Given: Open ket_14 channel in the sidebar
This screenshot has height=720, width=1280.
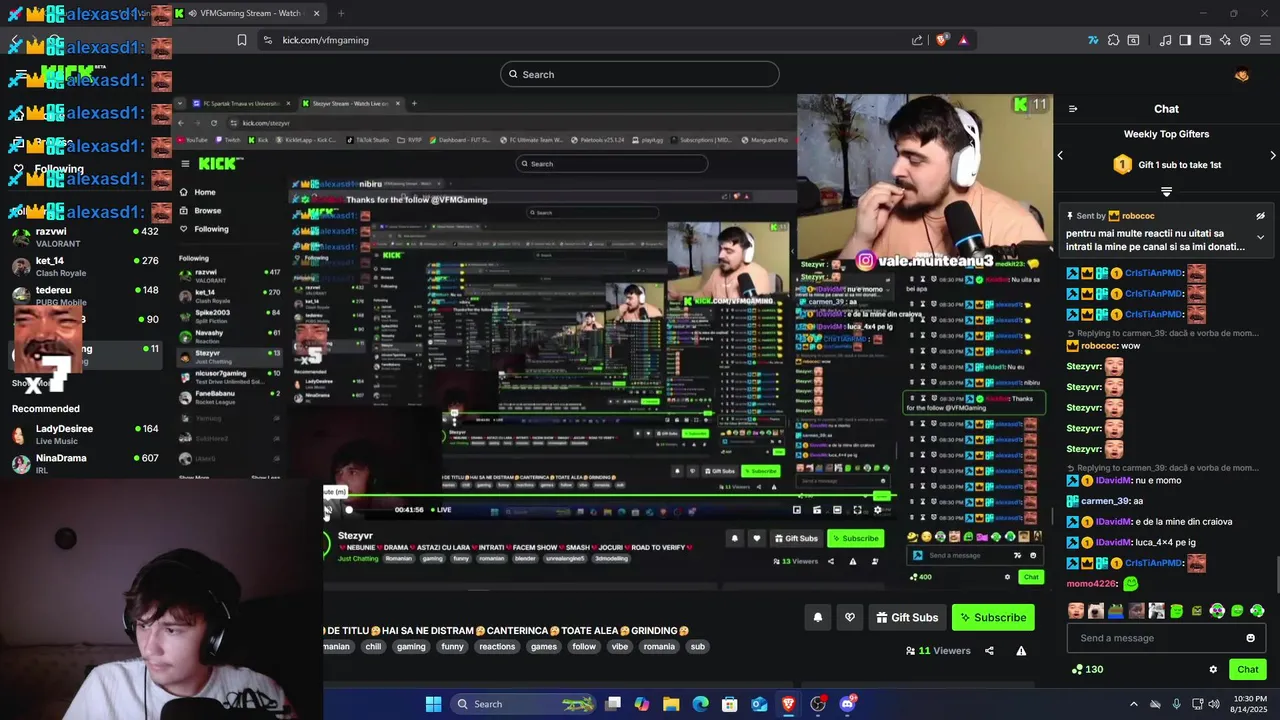Looking at the screenshot, I should point(85,265).
